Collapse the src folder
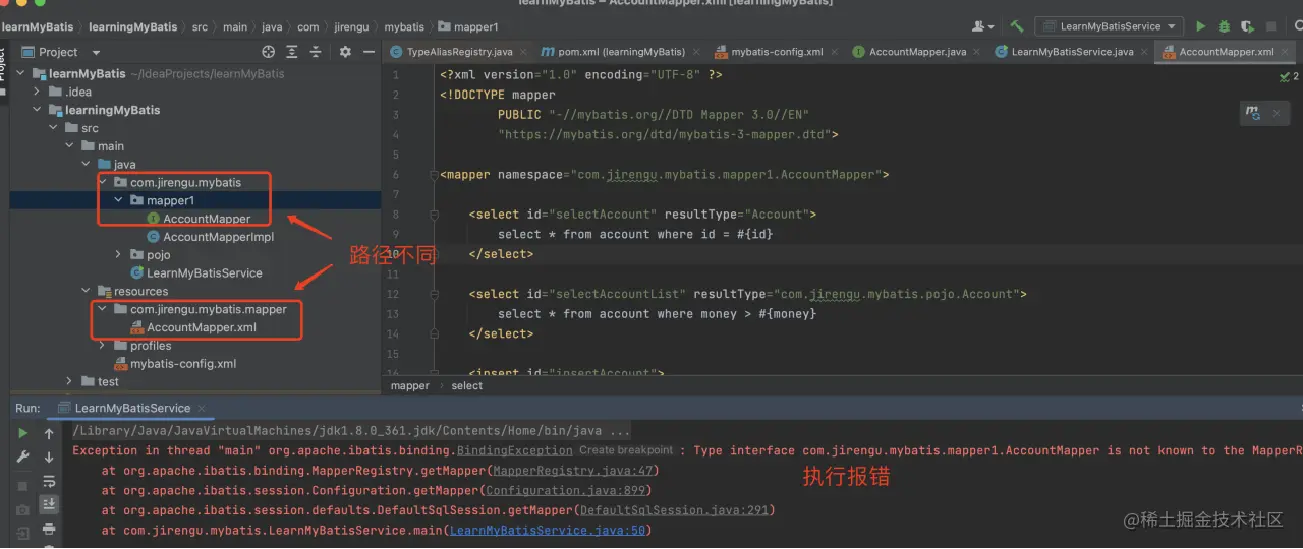This screenshot has width=1303, height=549. click(x=55, y=128)
